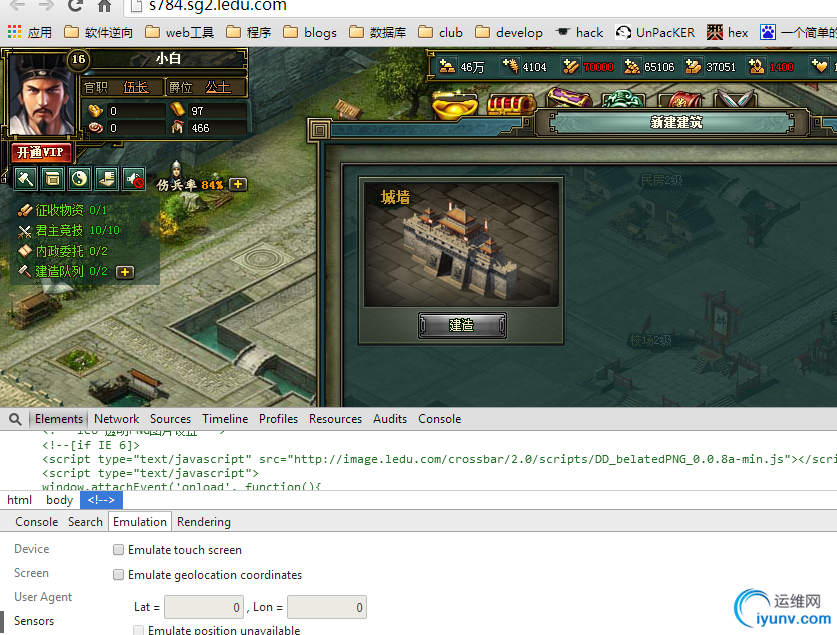Switch to the Sources tab
The height and width of the screenshot is (635, 837).
tap(170, 419)
